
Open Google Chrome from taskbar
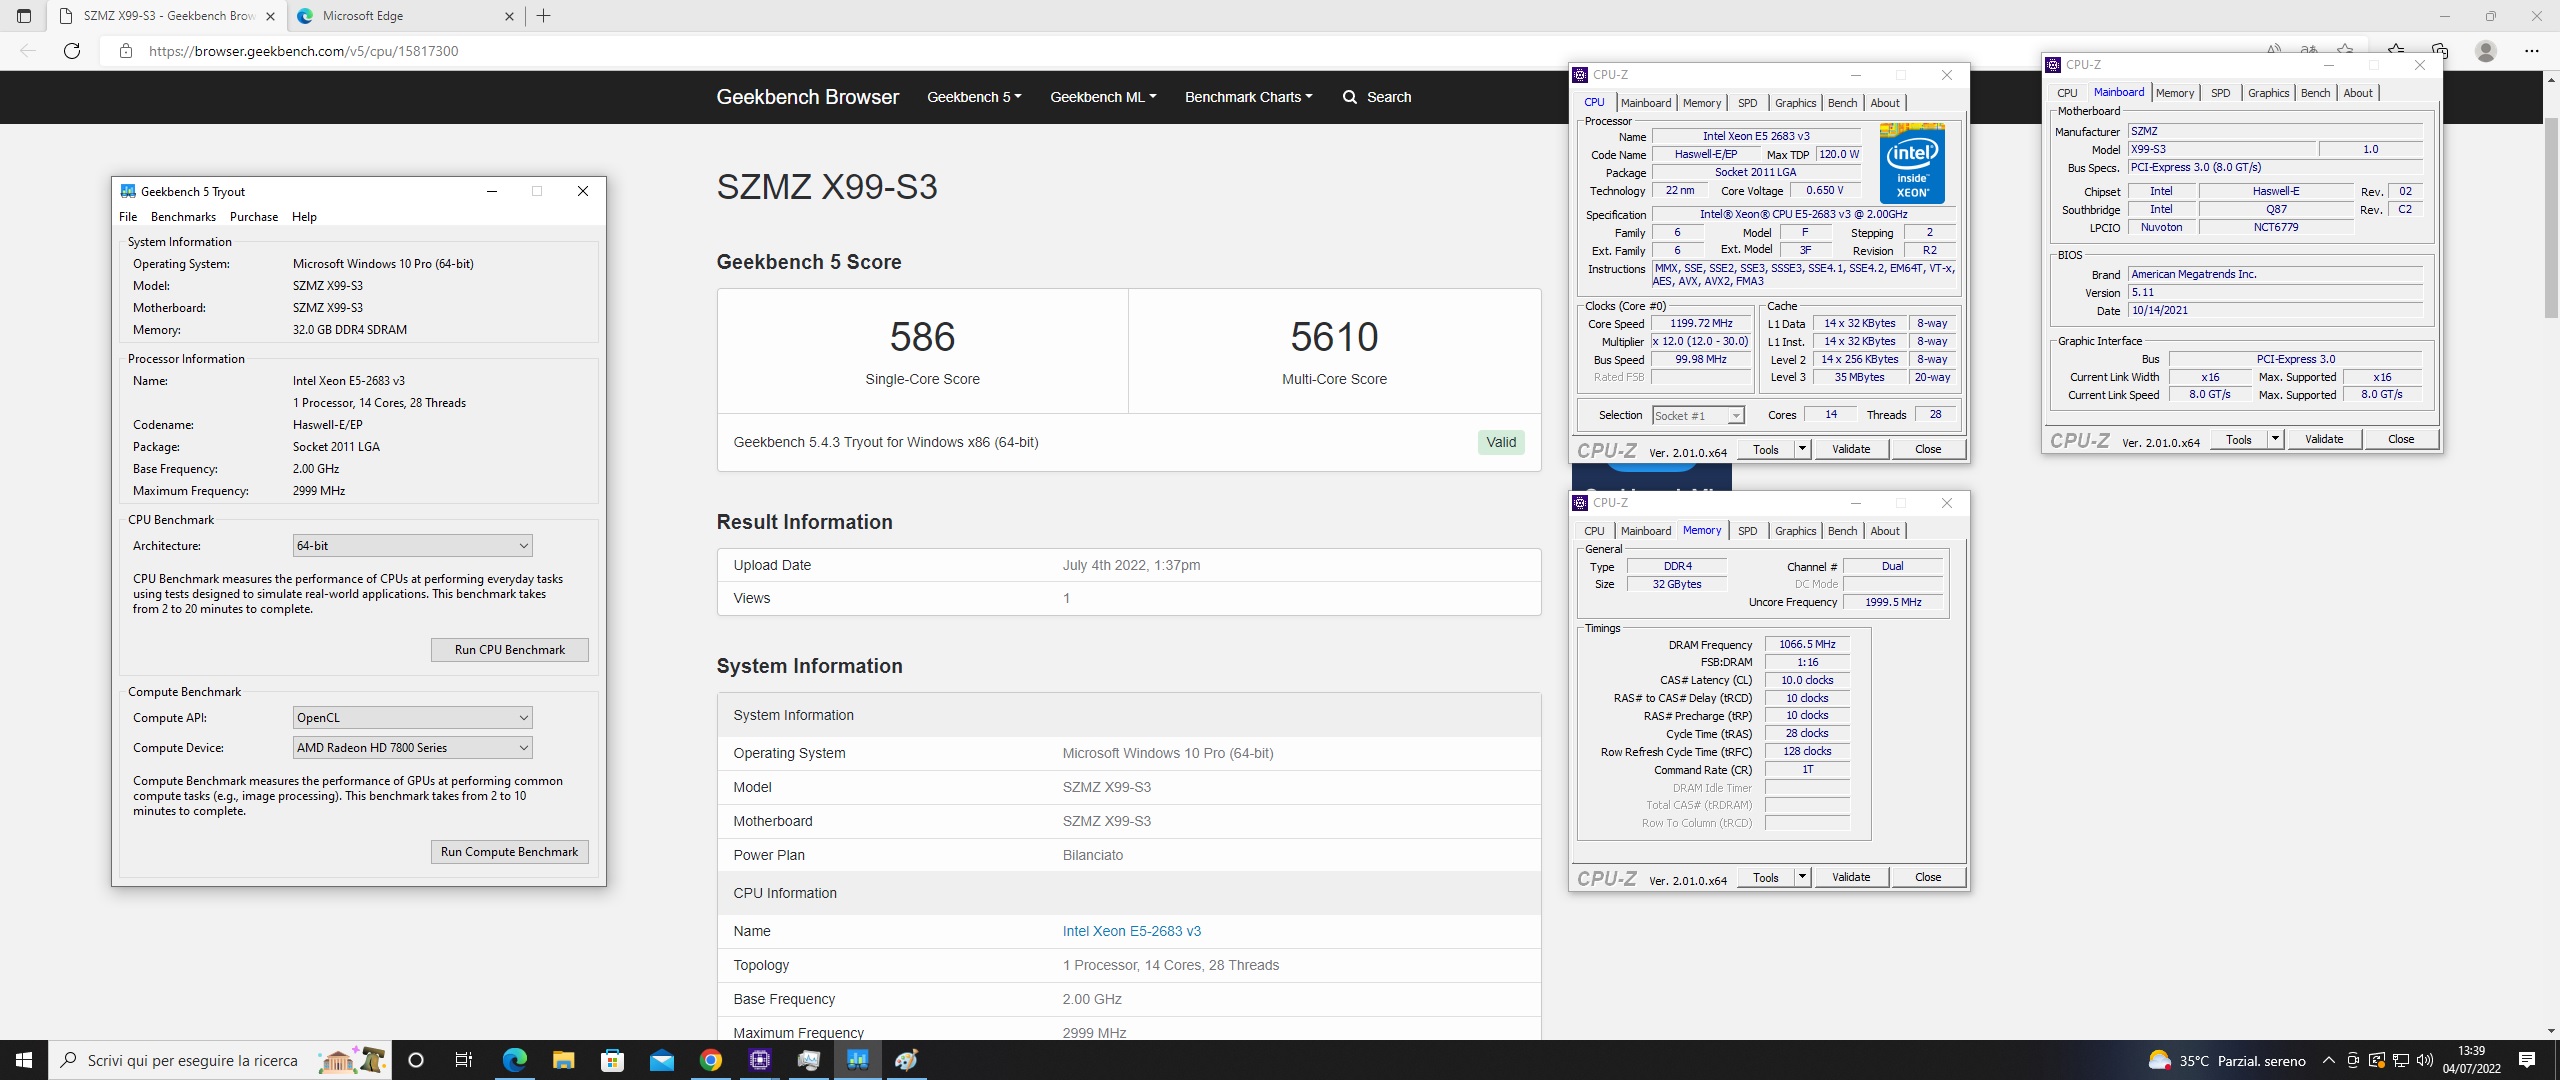click(x=710, y=1060)
